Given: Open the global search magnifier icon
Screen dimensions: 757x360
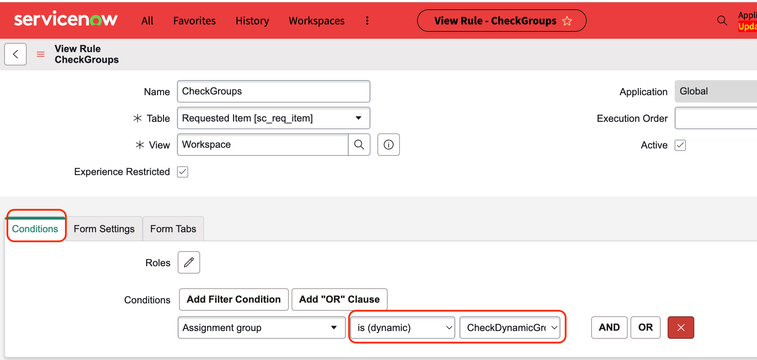Looking at the screenshot, I should click(x=722, y=20).
